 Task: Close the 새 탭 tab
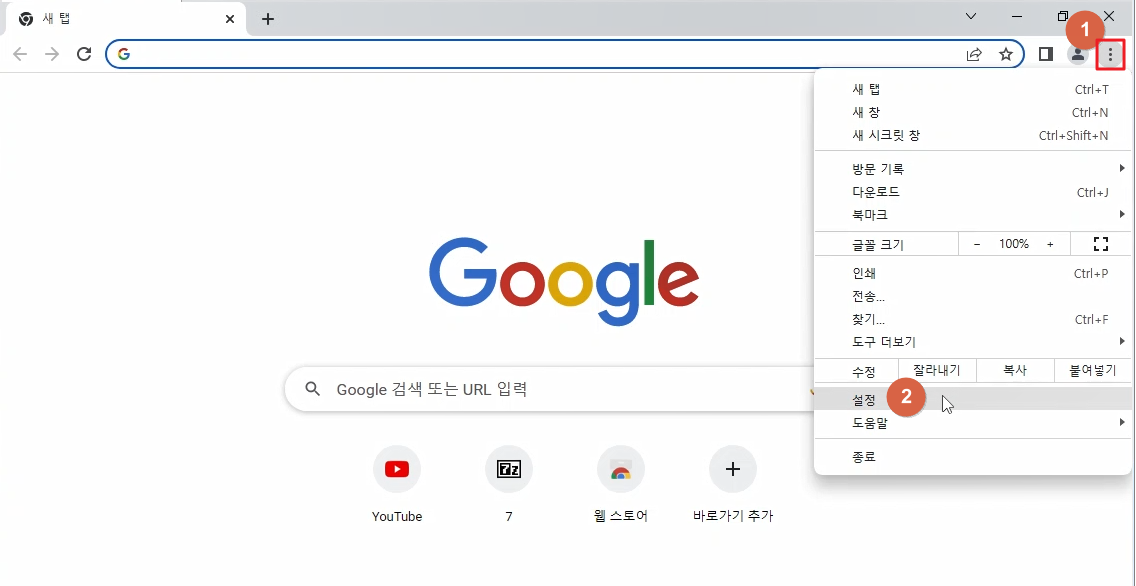(x=230, y=19)
